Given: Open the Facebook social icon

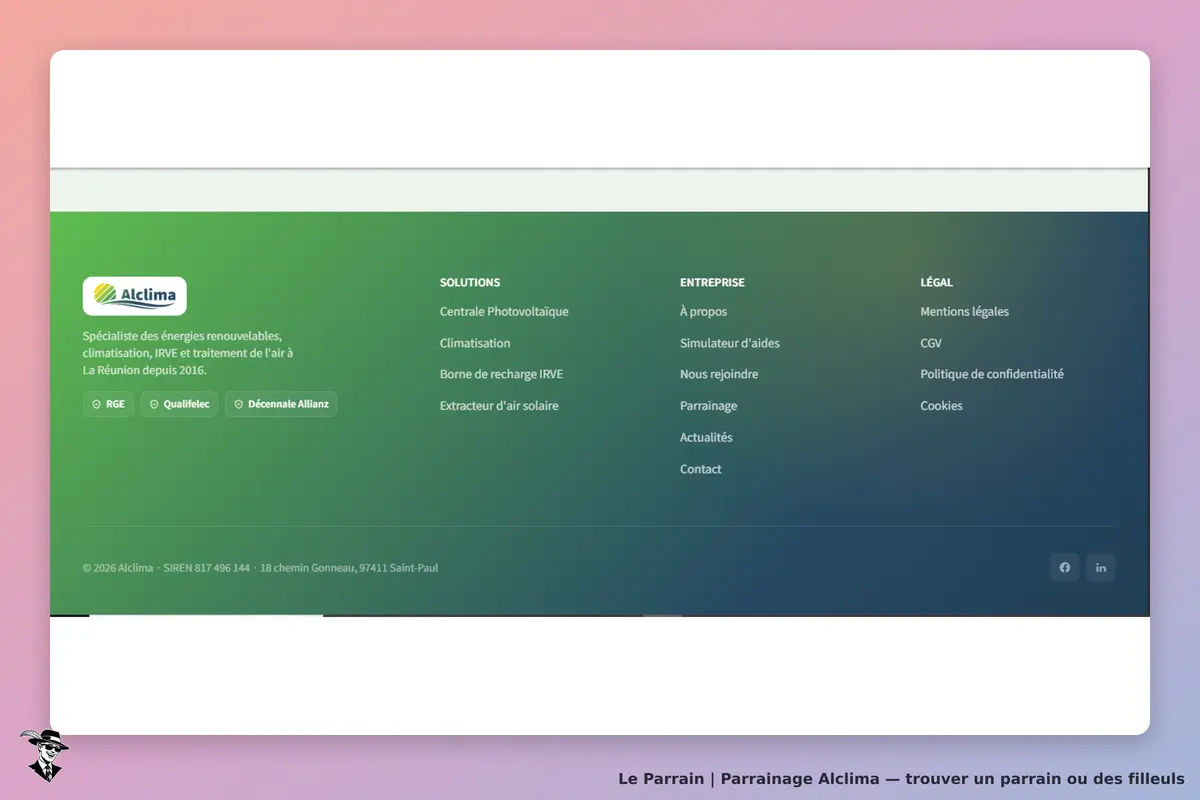Looking at the screenshot, I should [1065, 568].
